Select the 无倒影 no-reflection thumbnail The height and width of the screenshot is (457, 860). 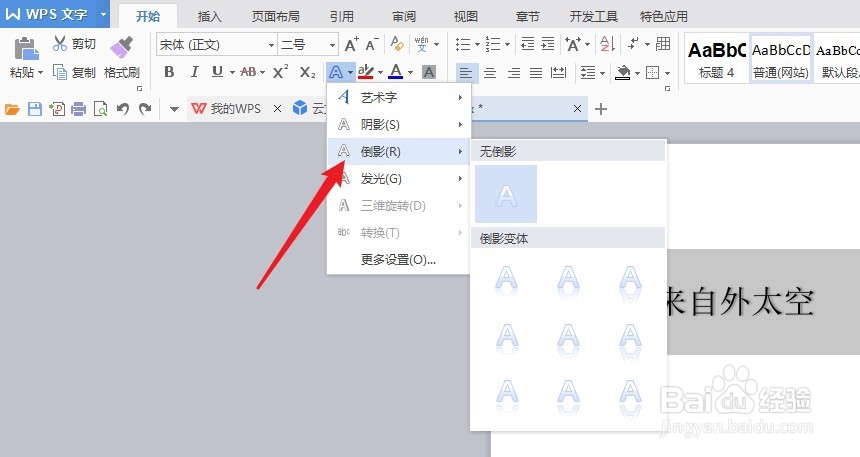(x=506, y=194)
